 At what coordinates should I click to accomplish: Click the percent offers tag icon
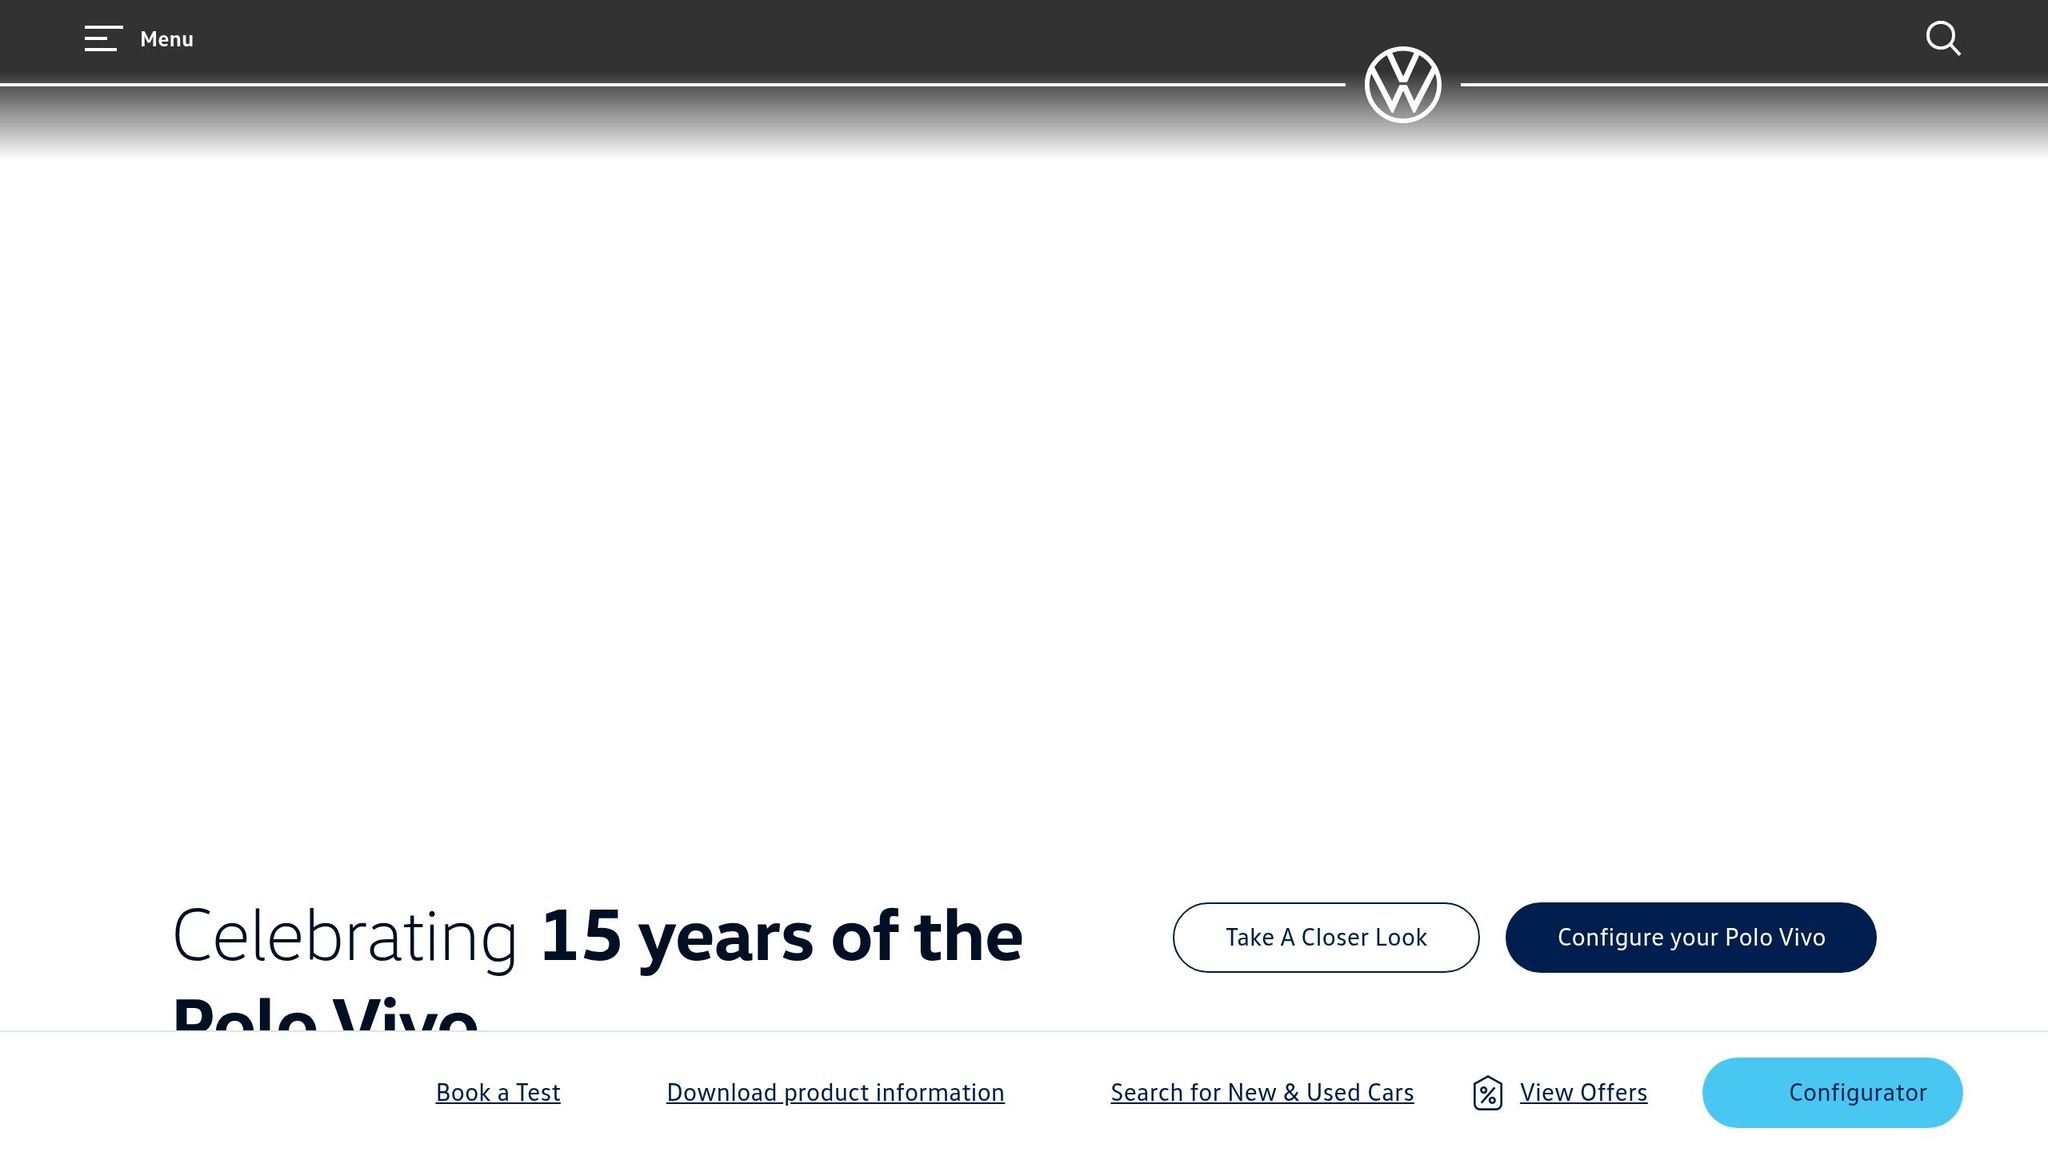(x=1487, y=1093)
